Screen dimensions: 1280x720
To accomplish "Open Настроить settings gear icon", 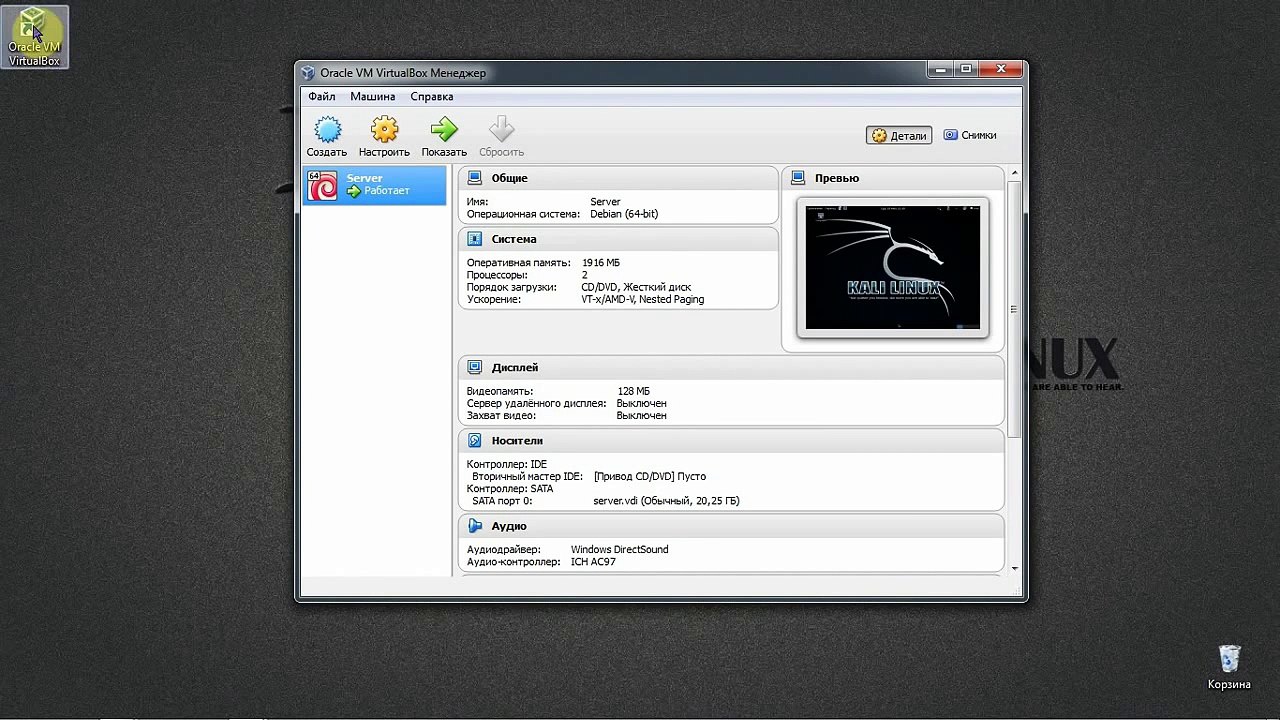I will [x=384, y=130].
